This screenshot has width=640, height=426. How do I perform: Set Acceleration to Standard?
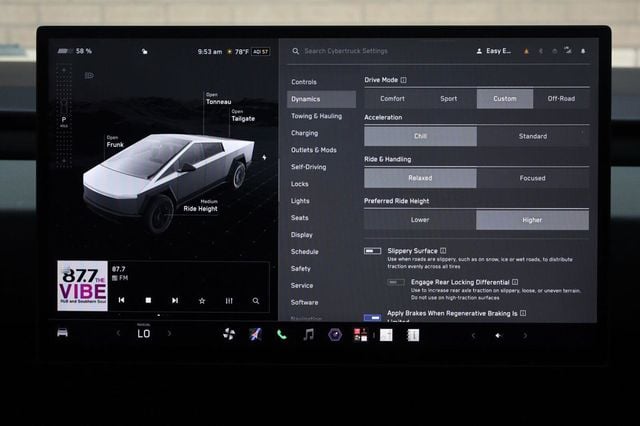[533, 136]
